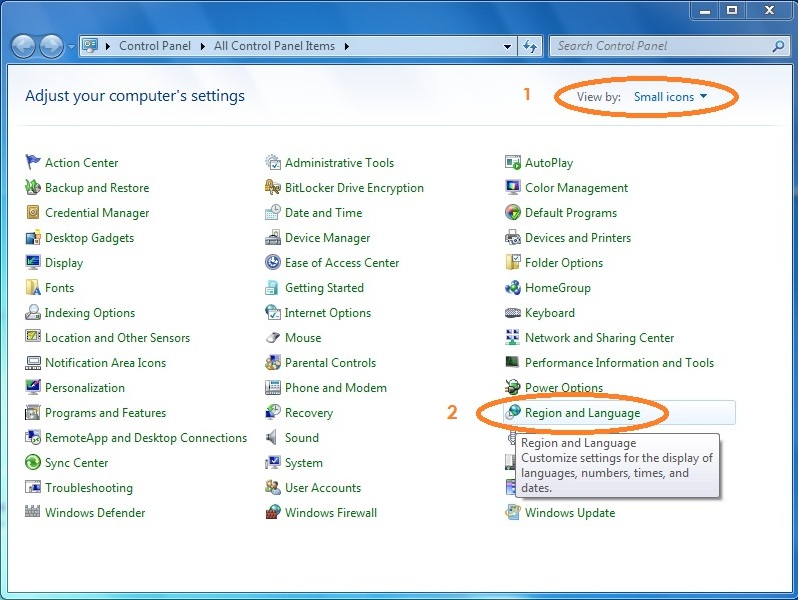Open the System link
The height and width of the screenshot is (600, 798).
point(304,463)
